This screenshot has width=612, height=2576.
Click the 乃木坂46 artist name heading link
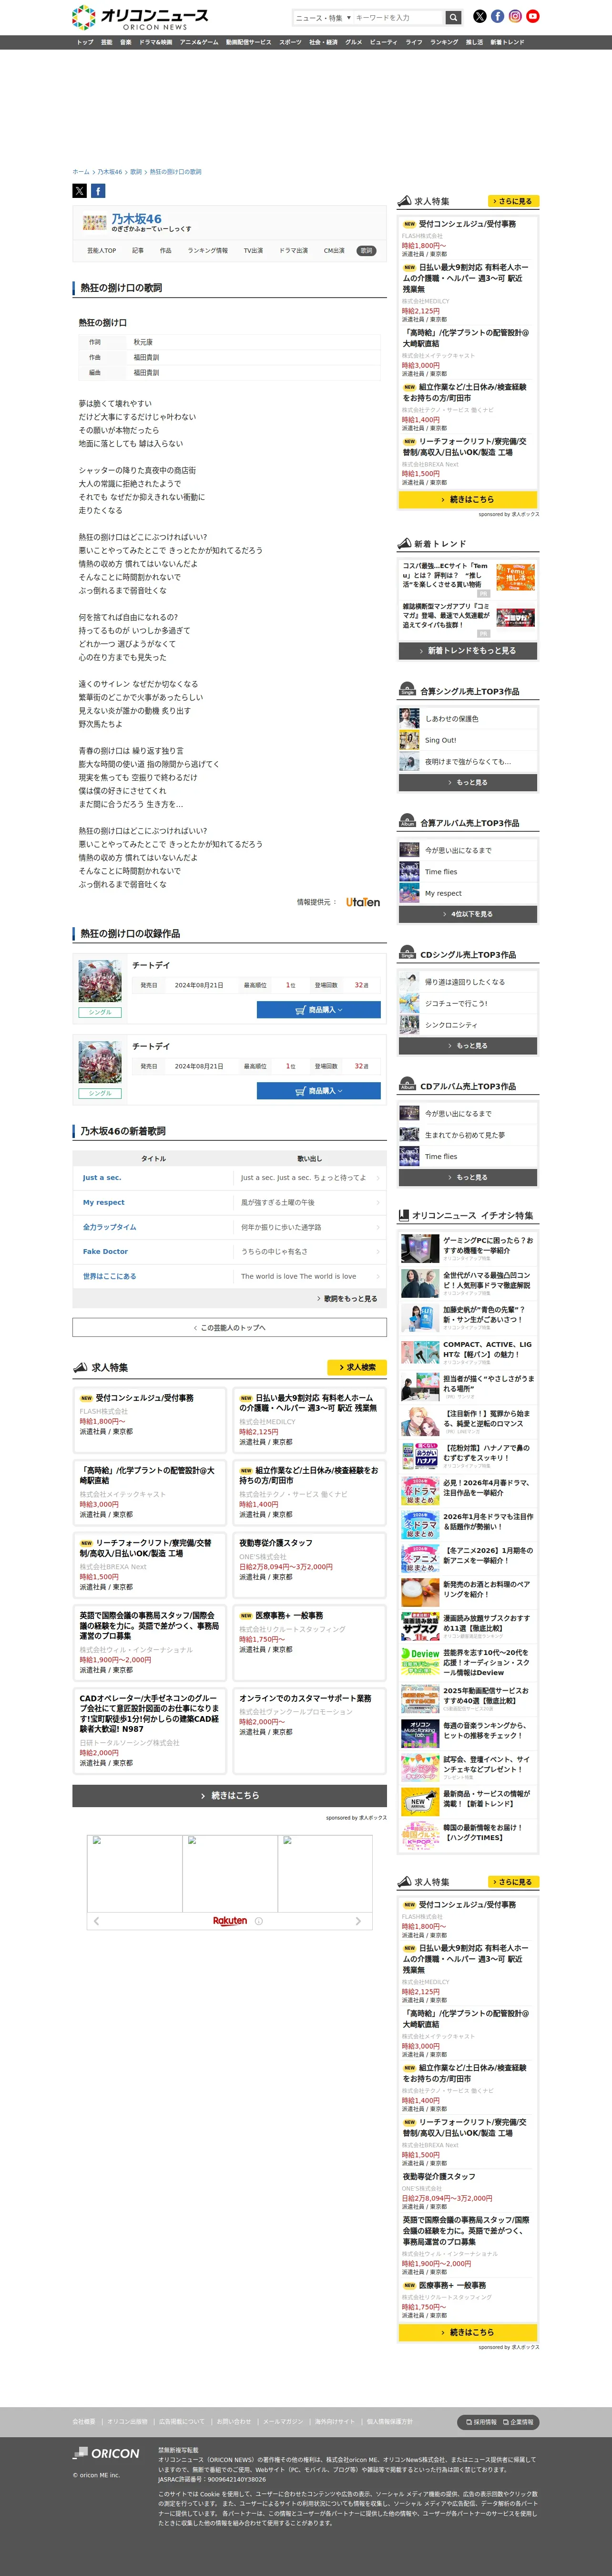(x=137, y=218)
